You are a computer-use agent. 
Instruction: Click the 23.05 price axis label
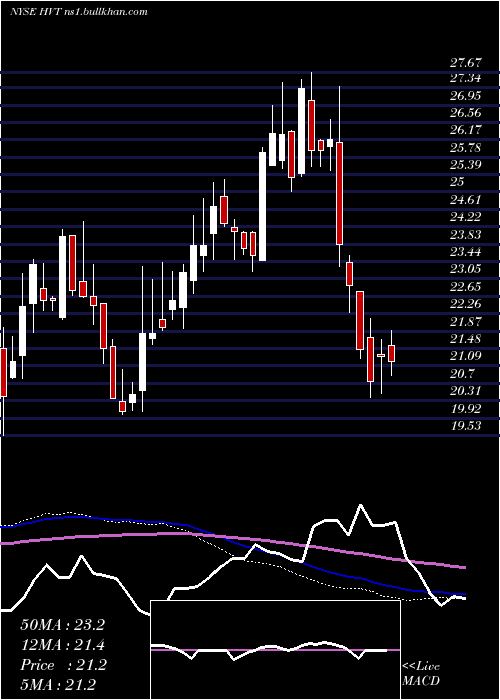click(466, 269)
